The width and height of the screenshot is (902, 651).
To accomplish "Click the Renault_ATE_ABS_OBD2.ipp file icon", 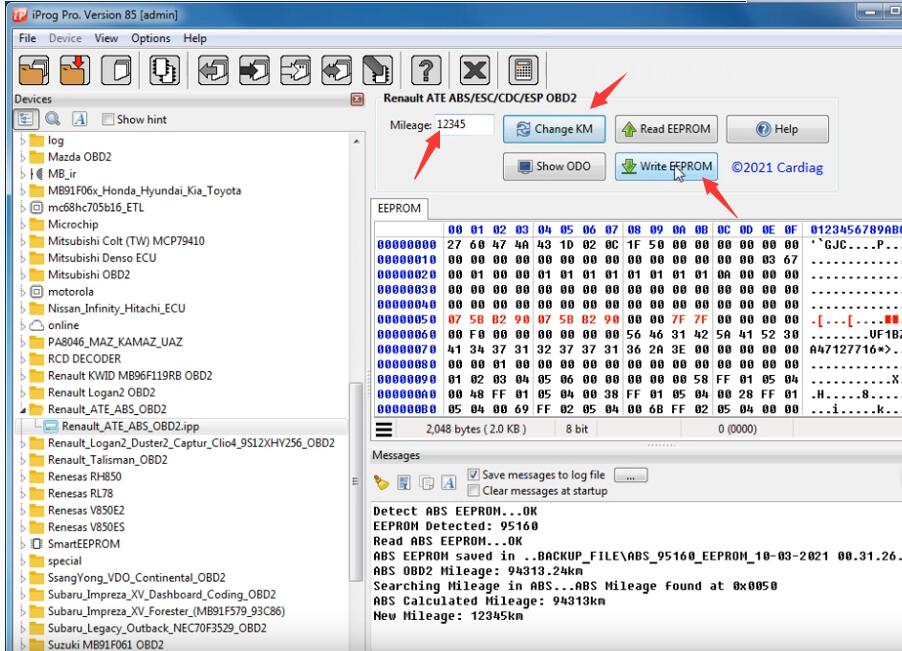I will (x=51, y=426).
